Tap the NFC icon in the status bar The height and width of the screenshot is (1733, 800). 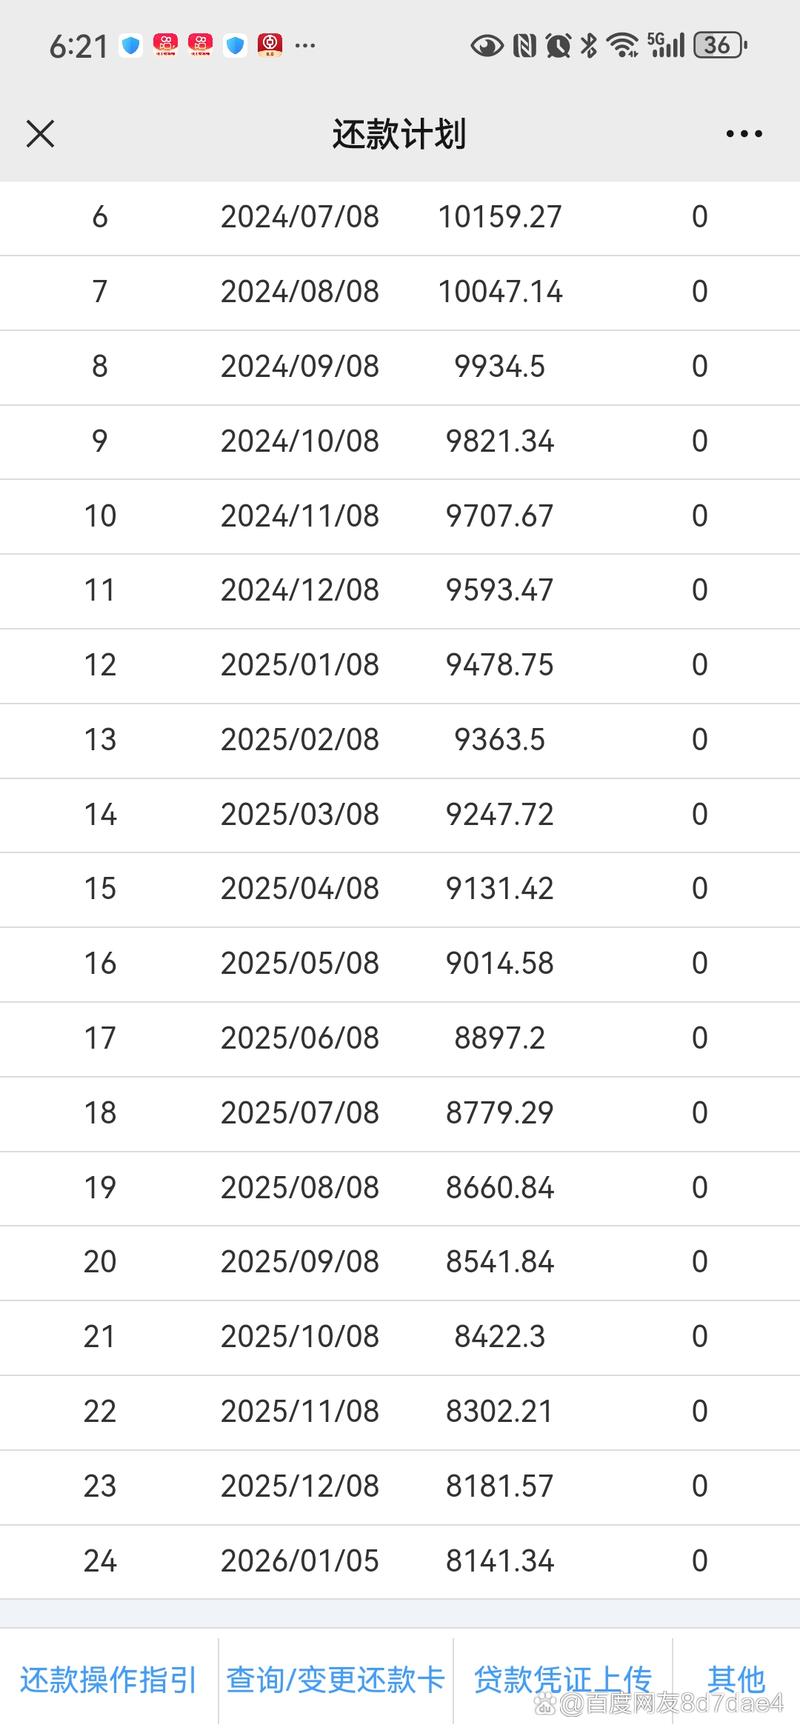pos(524,45)
